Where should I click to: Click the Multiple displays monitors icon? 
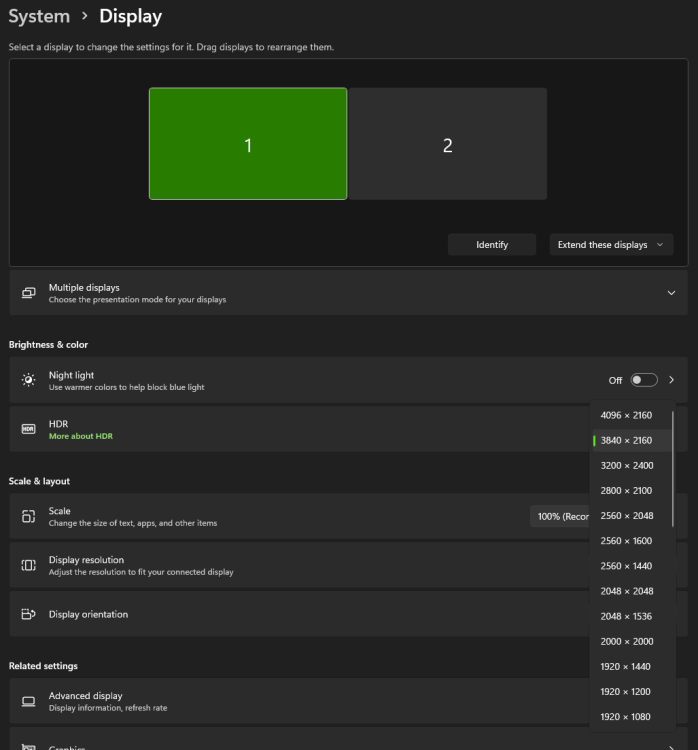coord(29,293)
